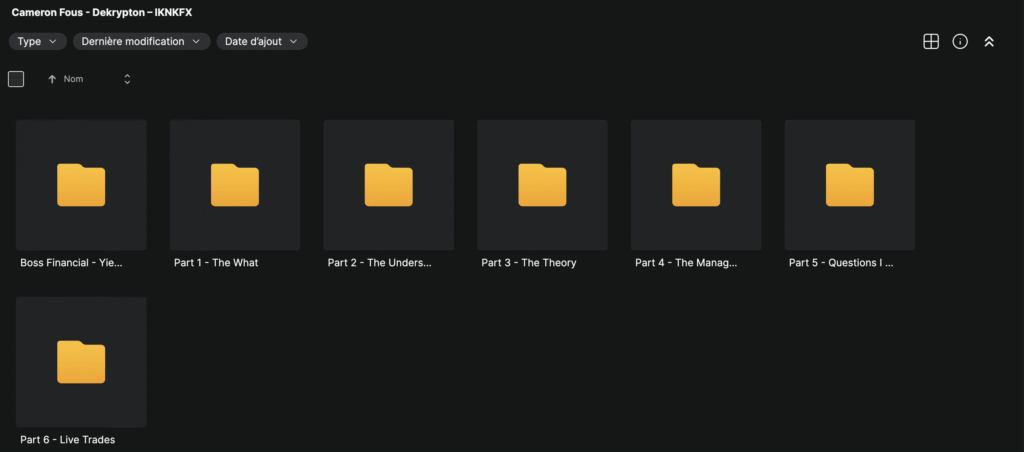Click the Part 6 - Live Trades label
This screenshot has width=1024, height=452.
(67, 440)
